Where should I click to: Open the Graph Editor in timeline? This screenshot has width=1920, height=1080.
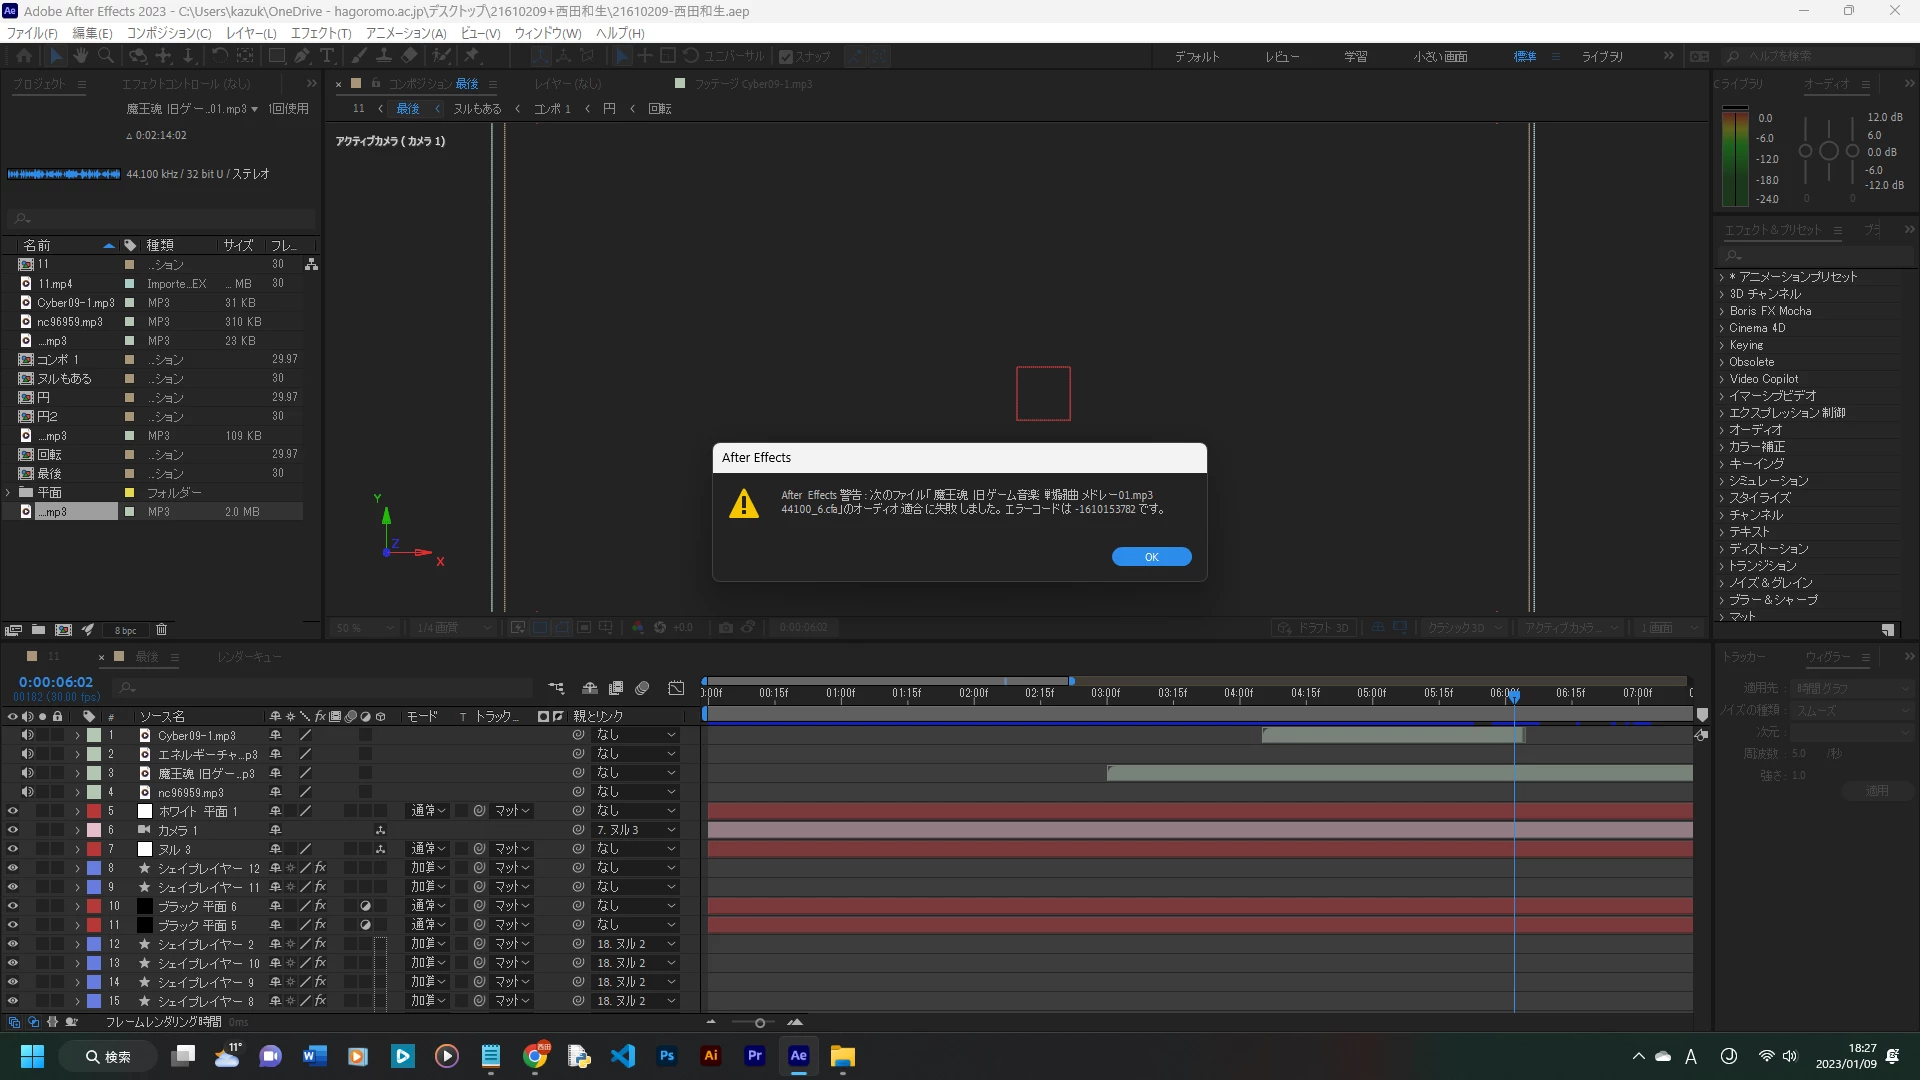[676, 688]
